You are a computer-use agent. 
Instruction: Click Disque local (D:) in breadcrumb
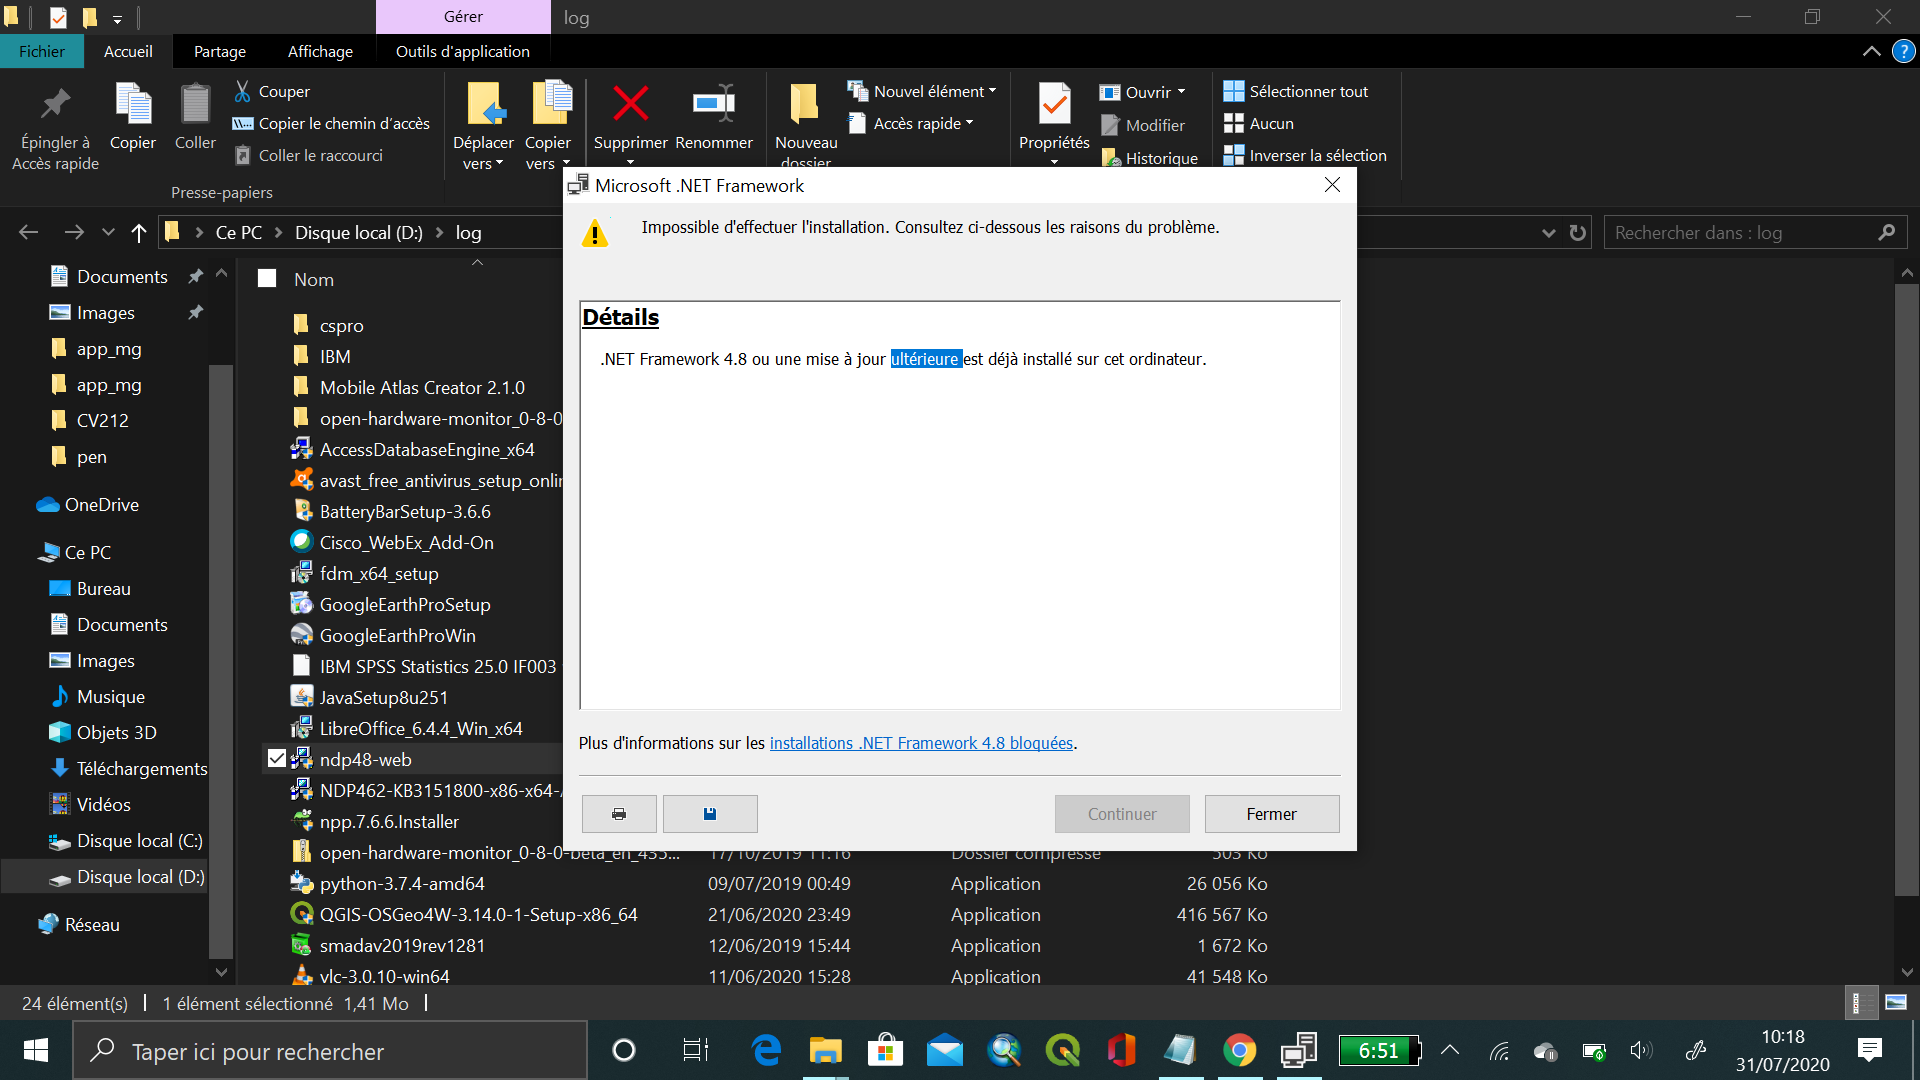click(x=358, y=233)
